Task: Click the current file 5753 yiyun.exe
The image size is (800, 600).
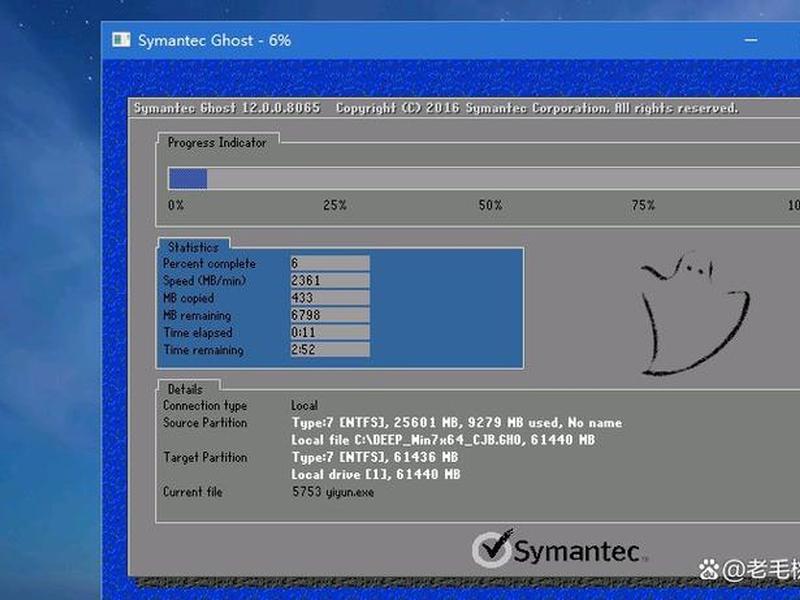Action: click(x=333, y=492)
